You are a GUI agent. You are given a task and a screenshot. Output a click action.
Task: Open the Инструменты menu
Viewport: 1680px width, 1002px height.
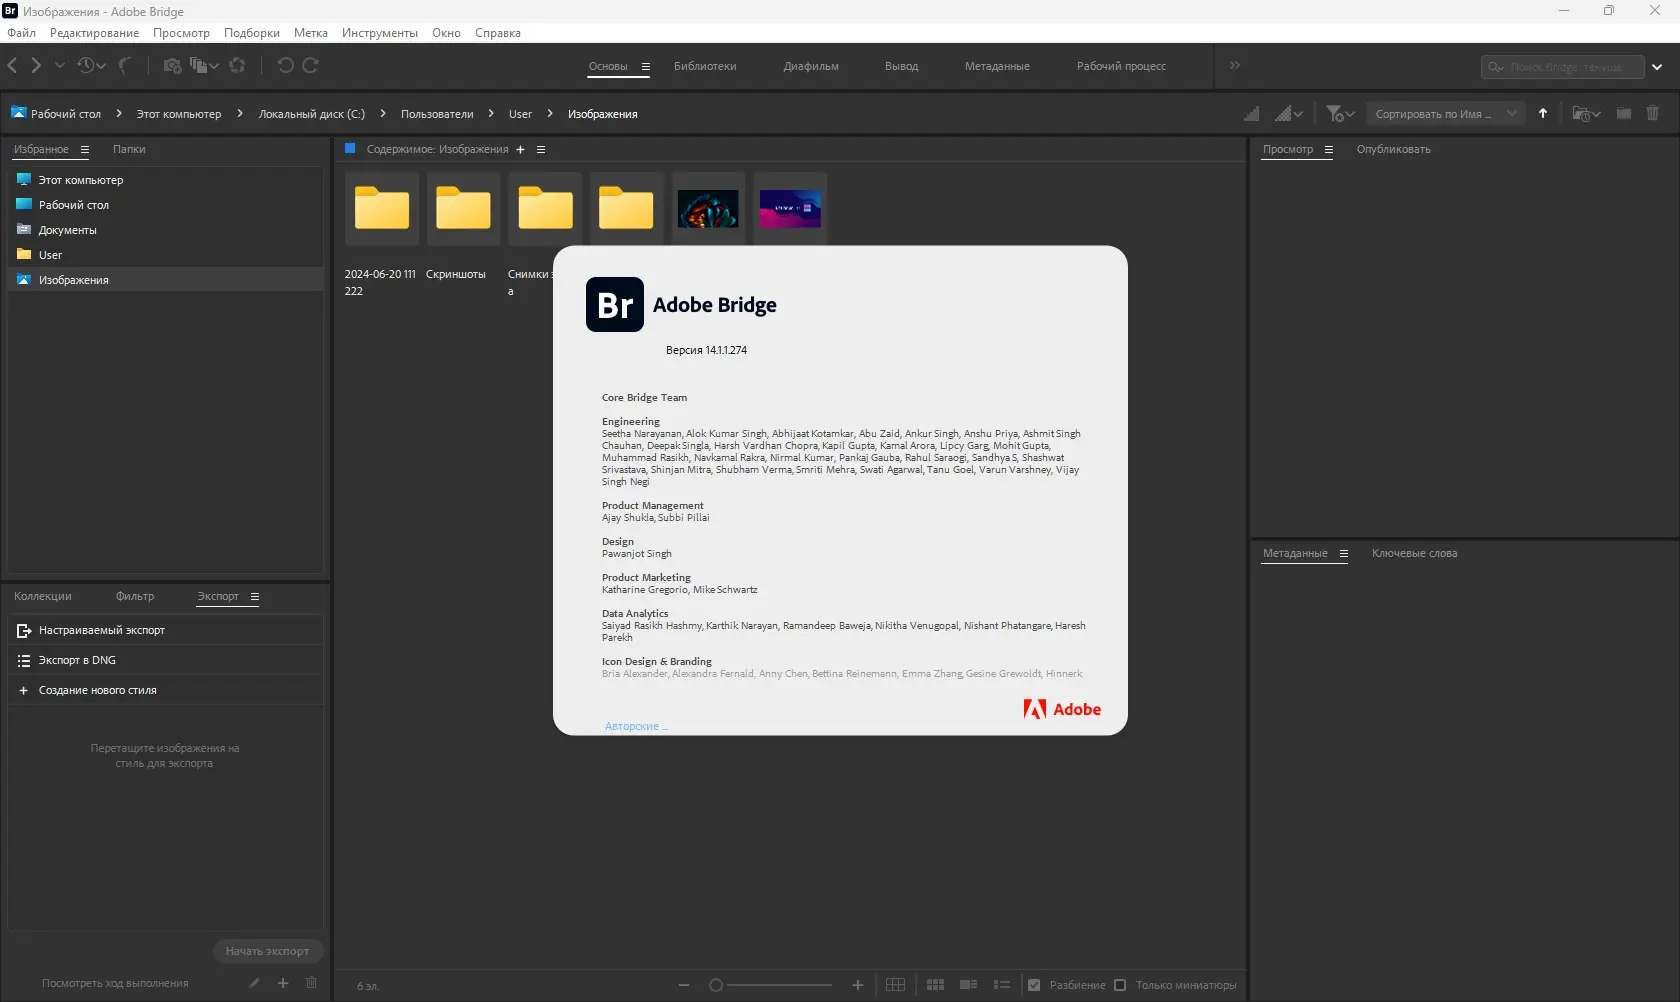pos(378,32)
